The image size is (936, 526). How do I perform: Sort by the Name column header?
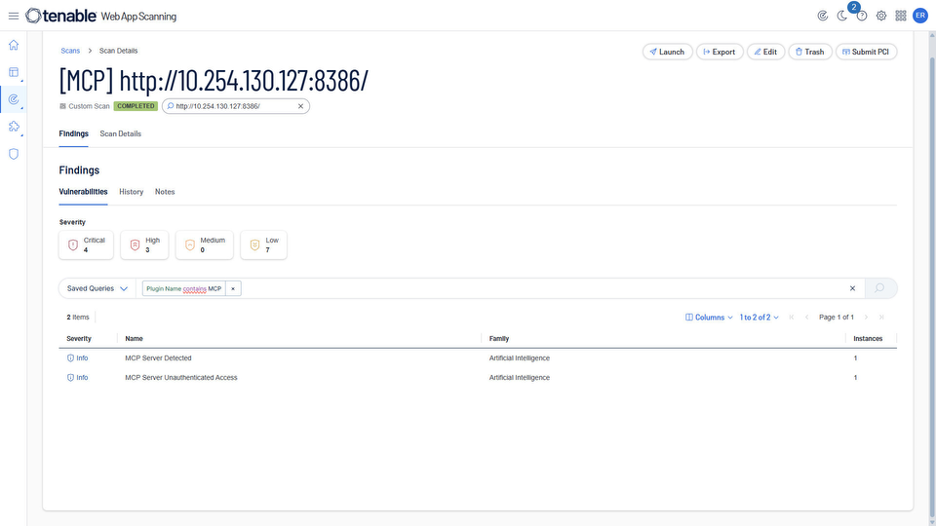[134, 339]
